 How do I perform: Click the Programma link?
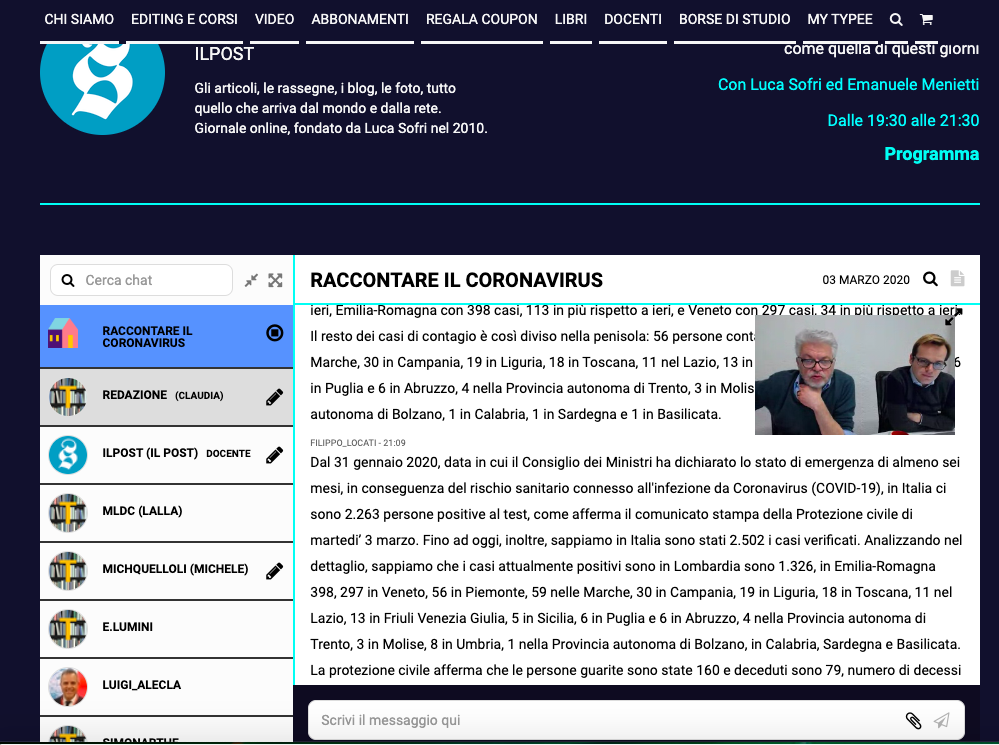tap(931, 154)
